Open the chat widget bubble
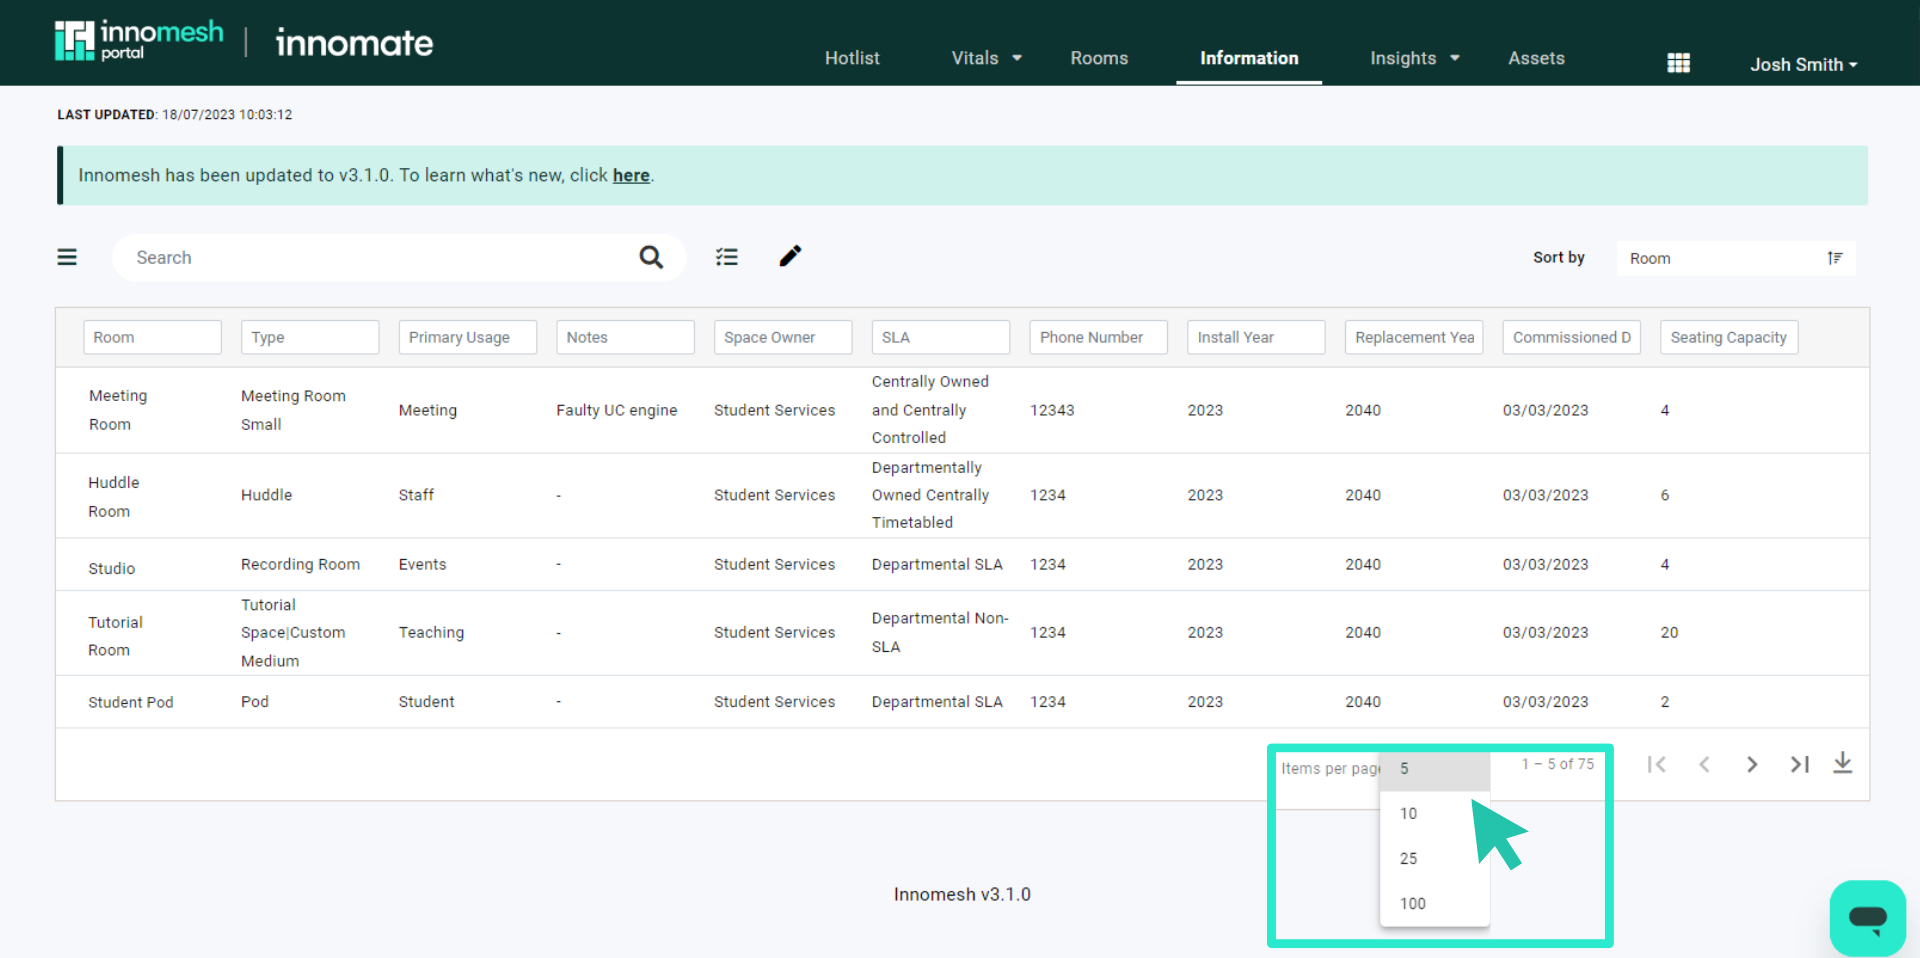Image resolution: width=1920 pixels, height=958 pixels. 1868,918
